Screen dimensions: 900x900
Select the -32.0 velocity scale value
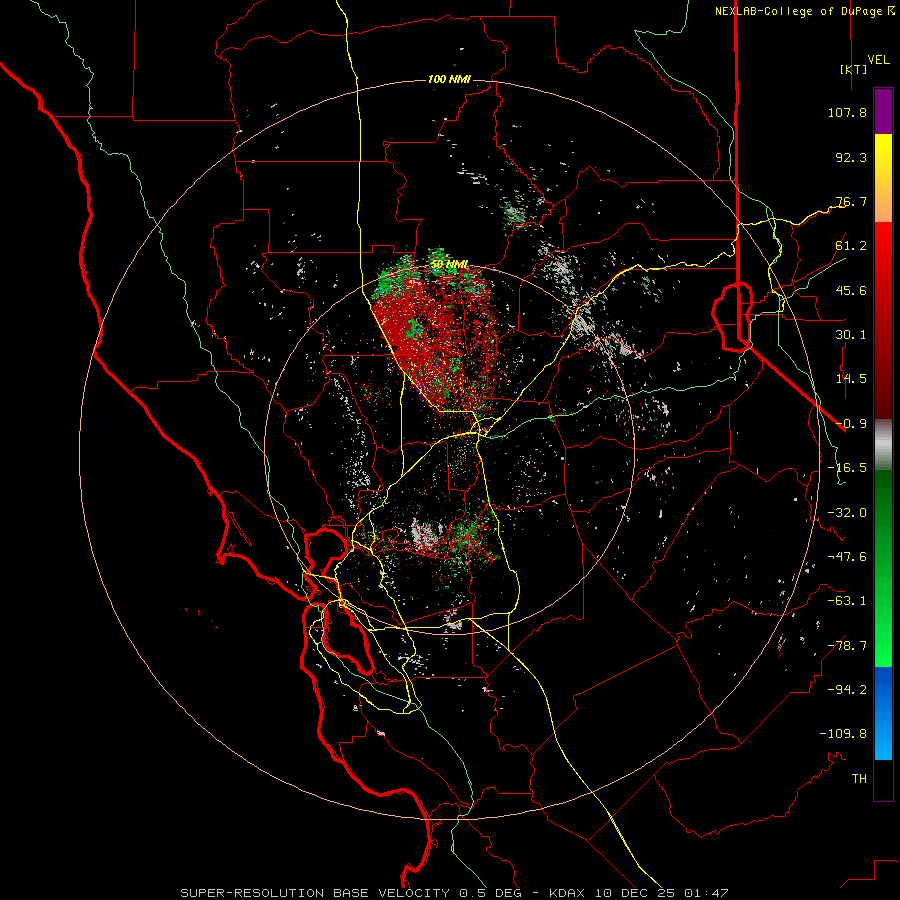tap(847, 513)
